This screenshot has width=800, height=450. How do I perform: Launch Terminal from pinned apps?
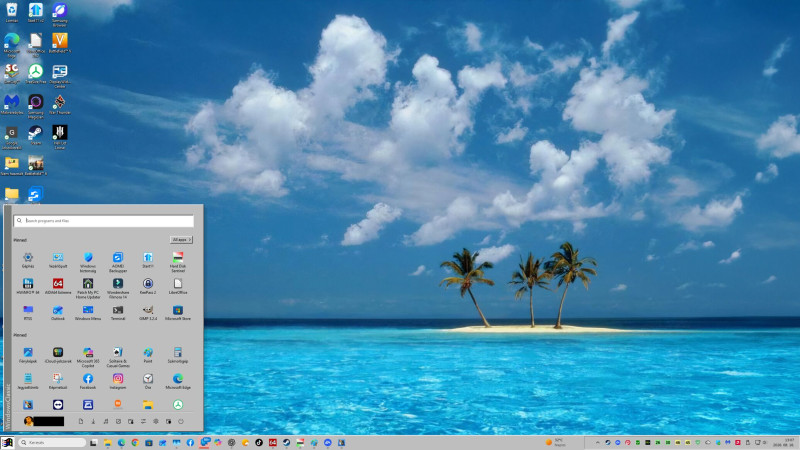(118, 313)
